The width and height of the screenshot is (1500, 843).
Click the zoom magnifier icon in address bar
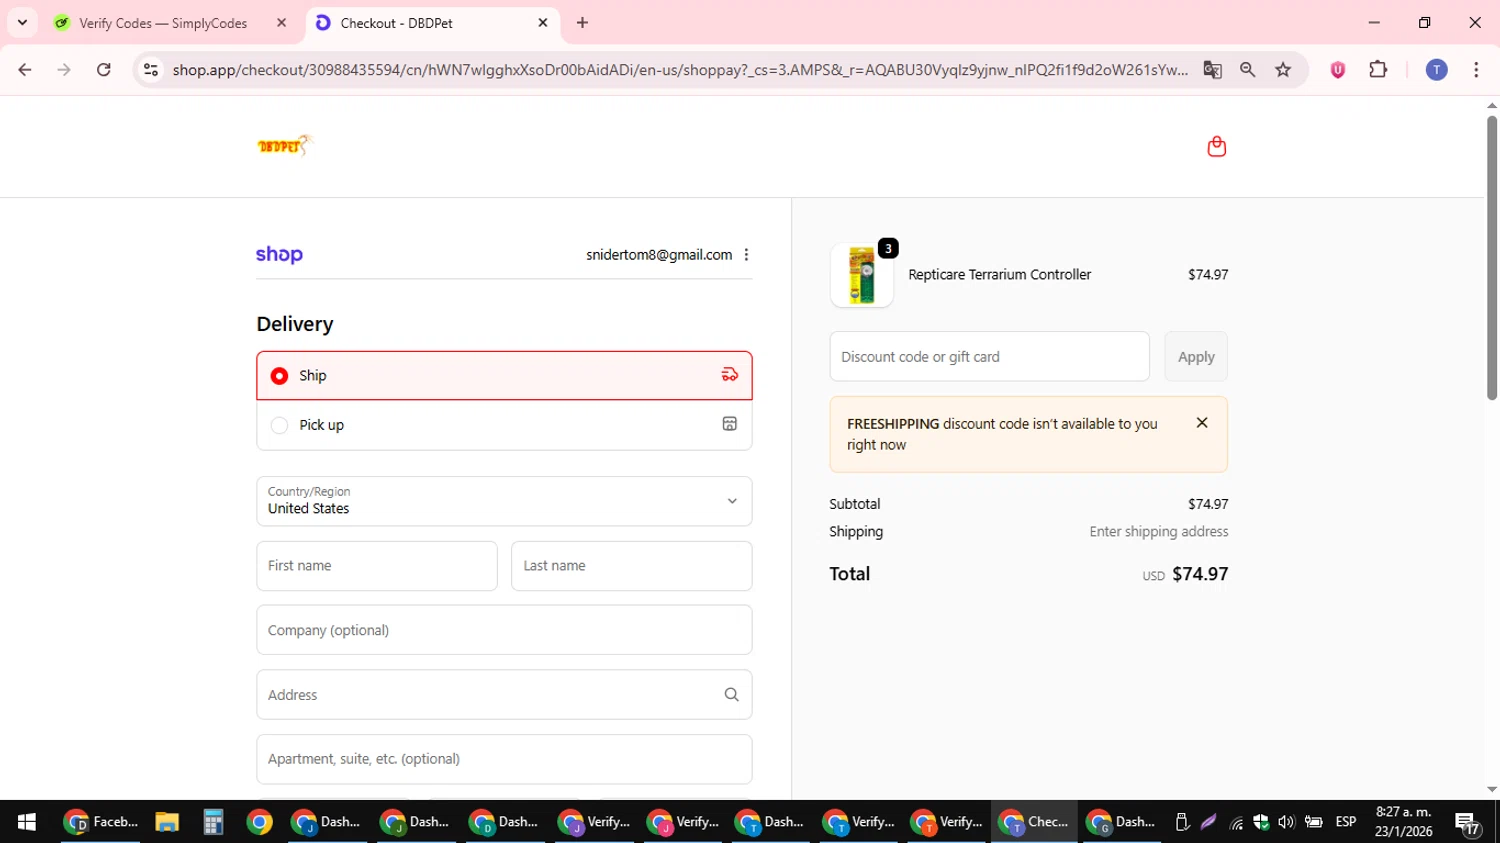click(1247, 70)
